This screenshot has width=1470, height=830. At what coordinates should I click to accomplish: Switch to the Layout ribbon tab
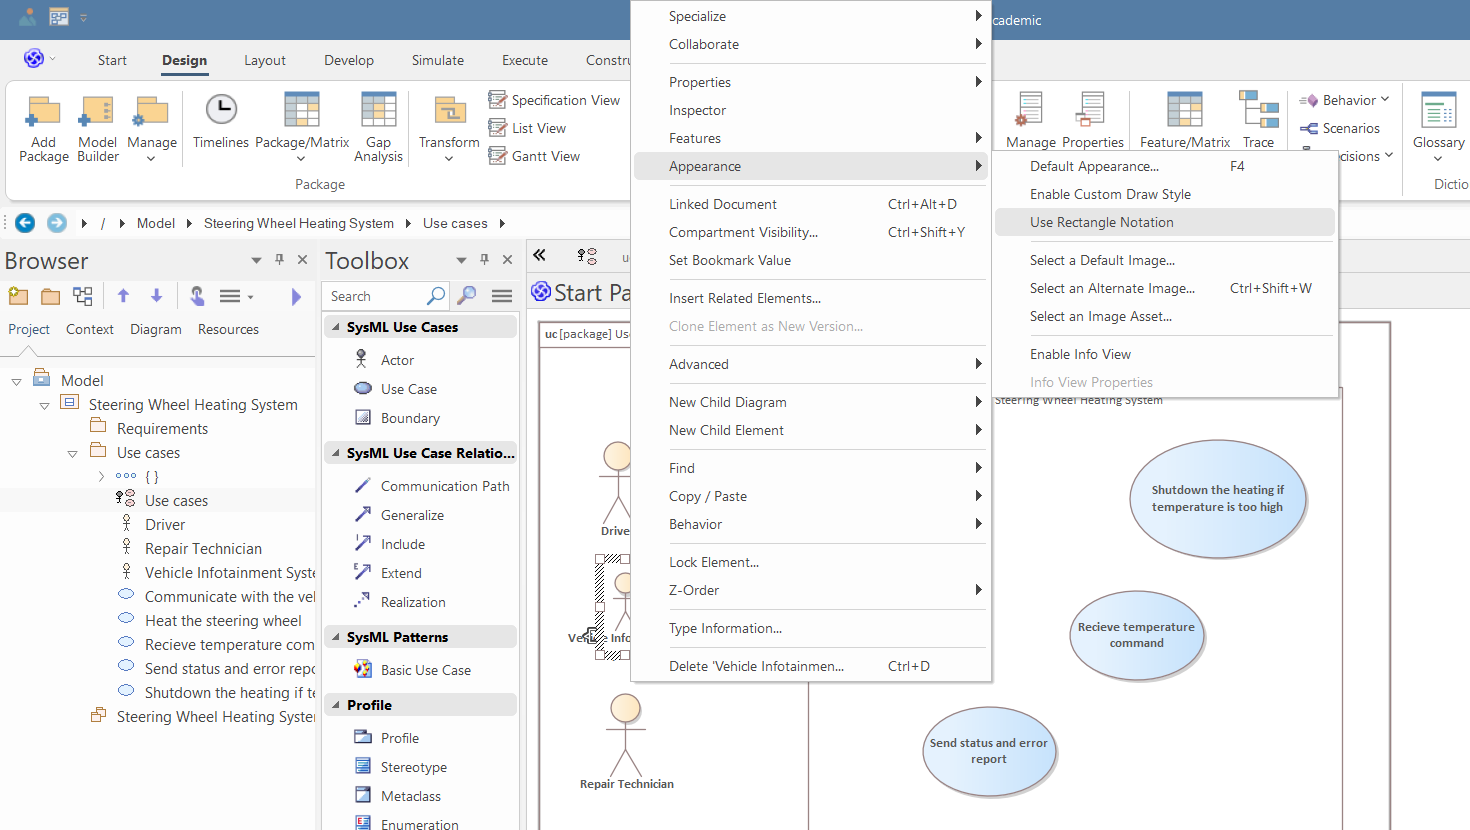(x=265, y=60)
